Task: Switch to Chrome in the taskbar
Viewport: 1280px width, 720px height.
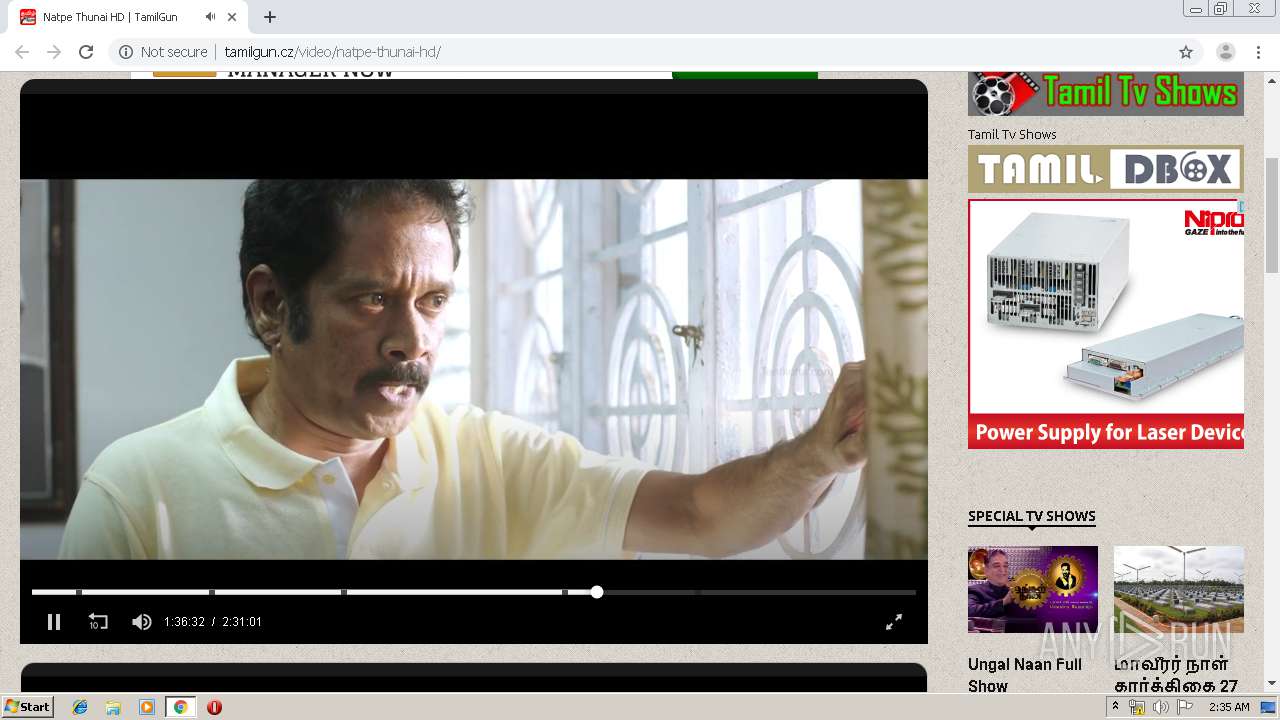Action: pos(180,707)
